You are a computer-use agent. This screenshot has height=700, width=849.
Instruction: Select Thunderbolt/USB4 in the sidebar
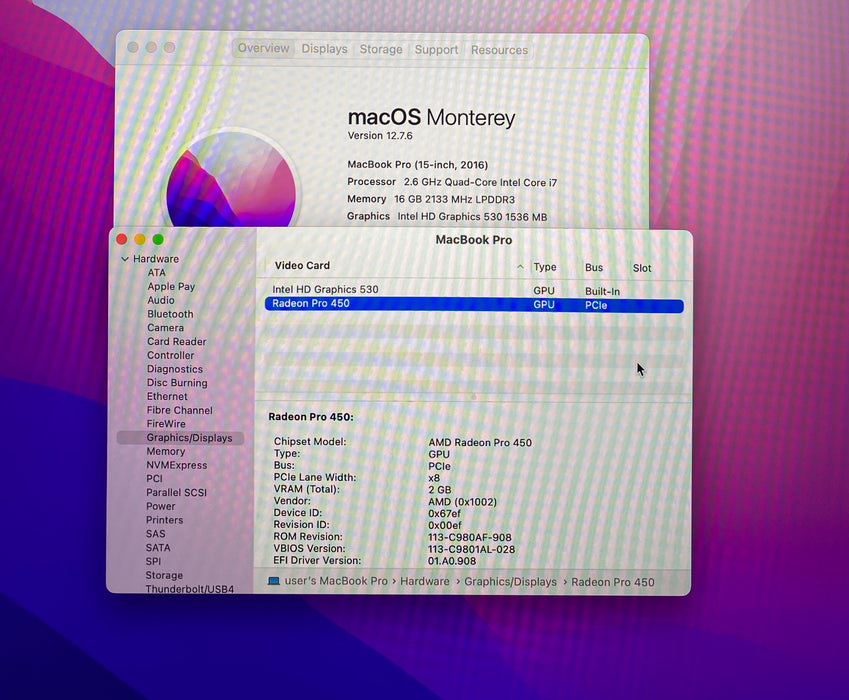coord(190,588)
